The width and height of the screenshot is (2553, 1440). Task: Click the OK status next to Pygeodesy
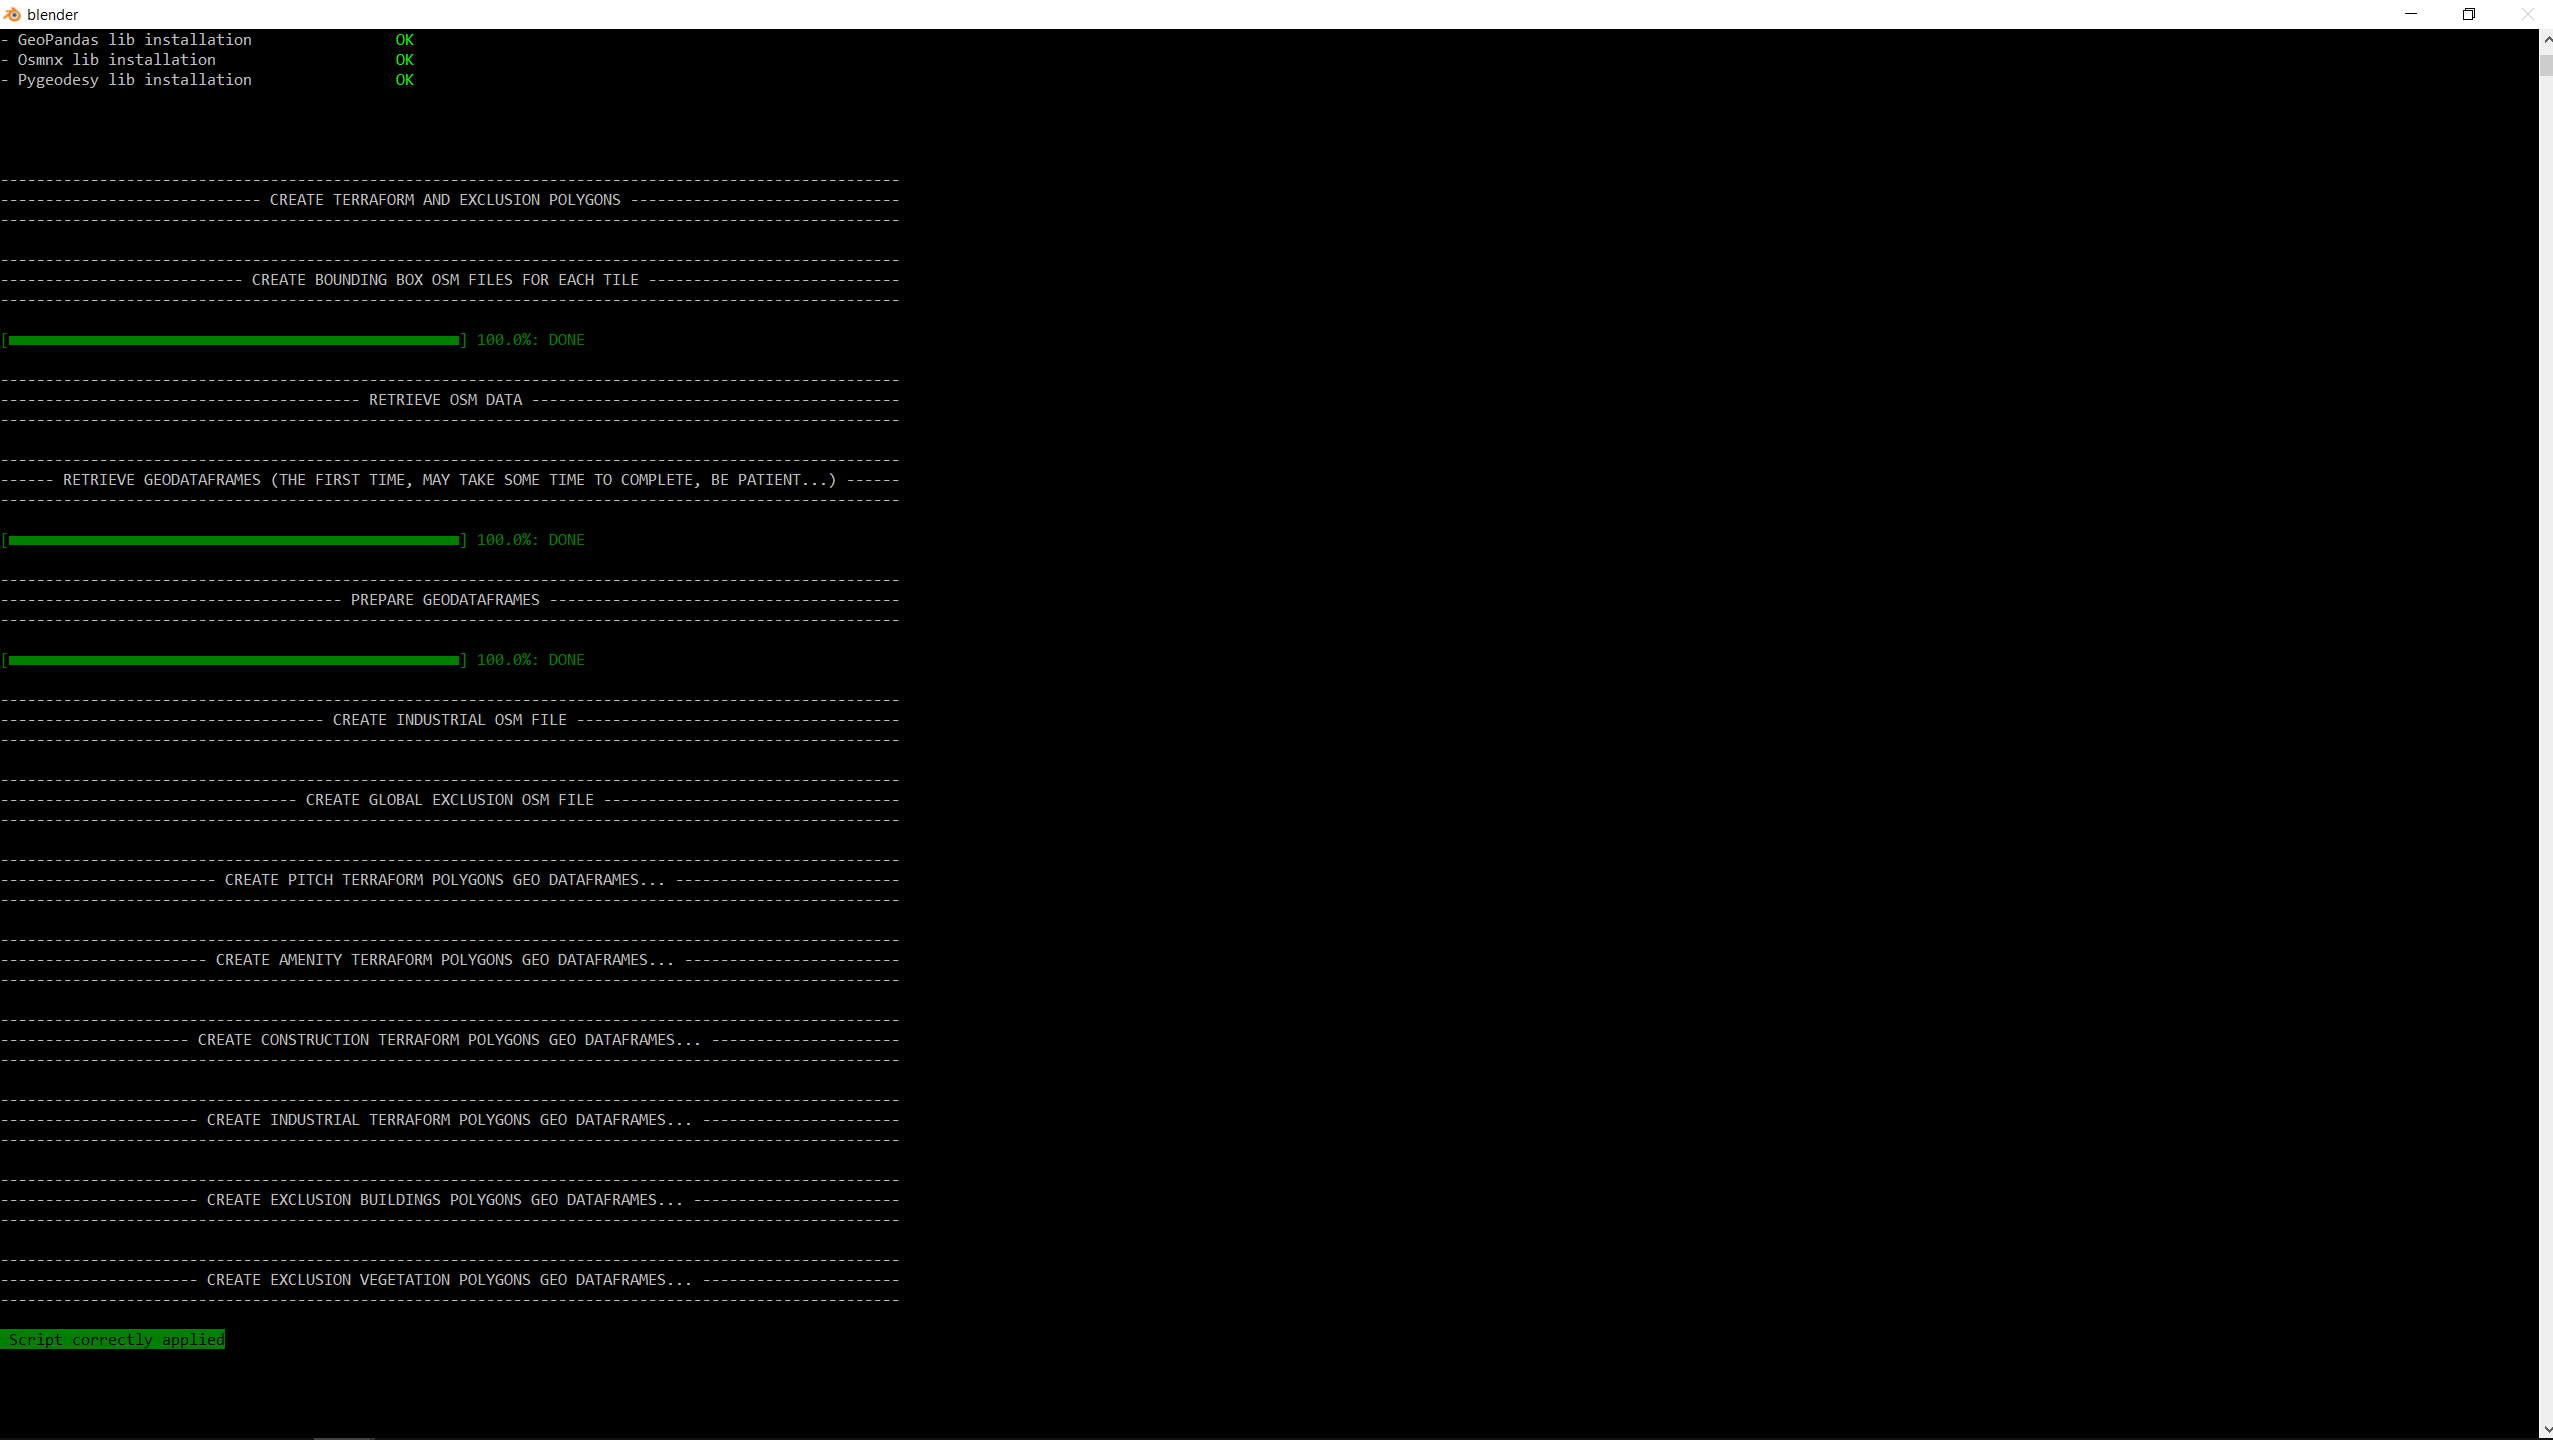[405, 80]
